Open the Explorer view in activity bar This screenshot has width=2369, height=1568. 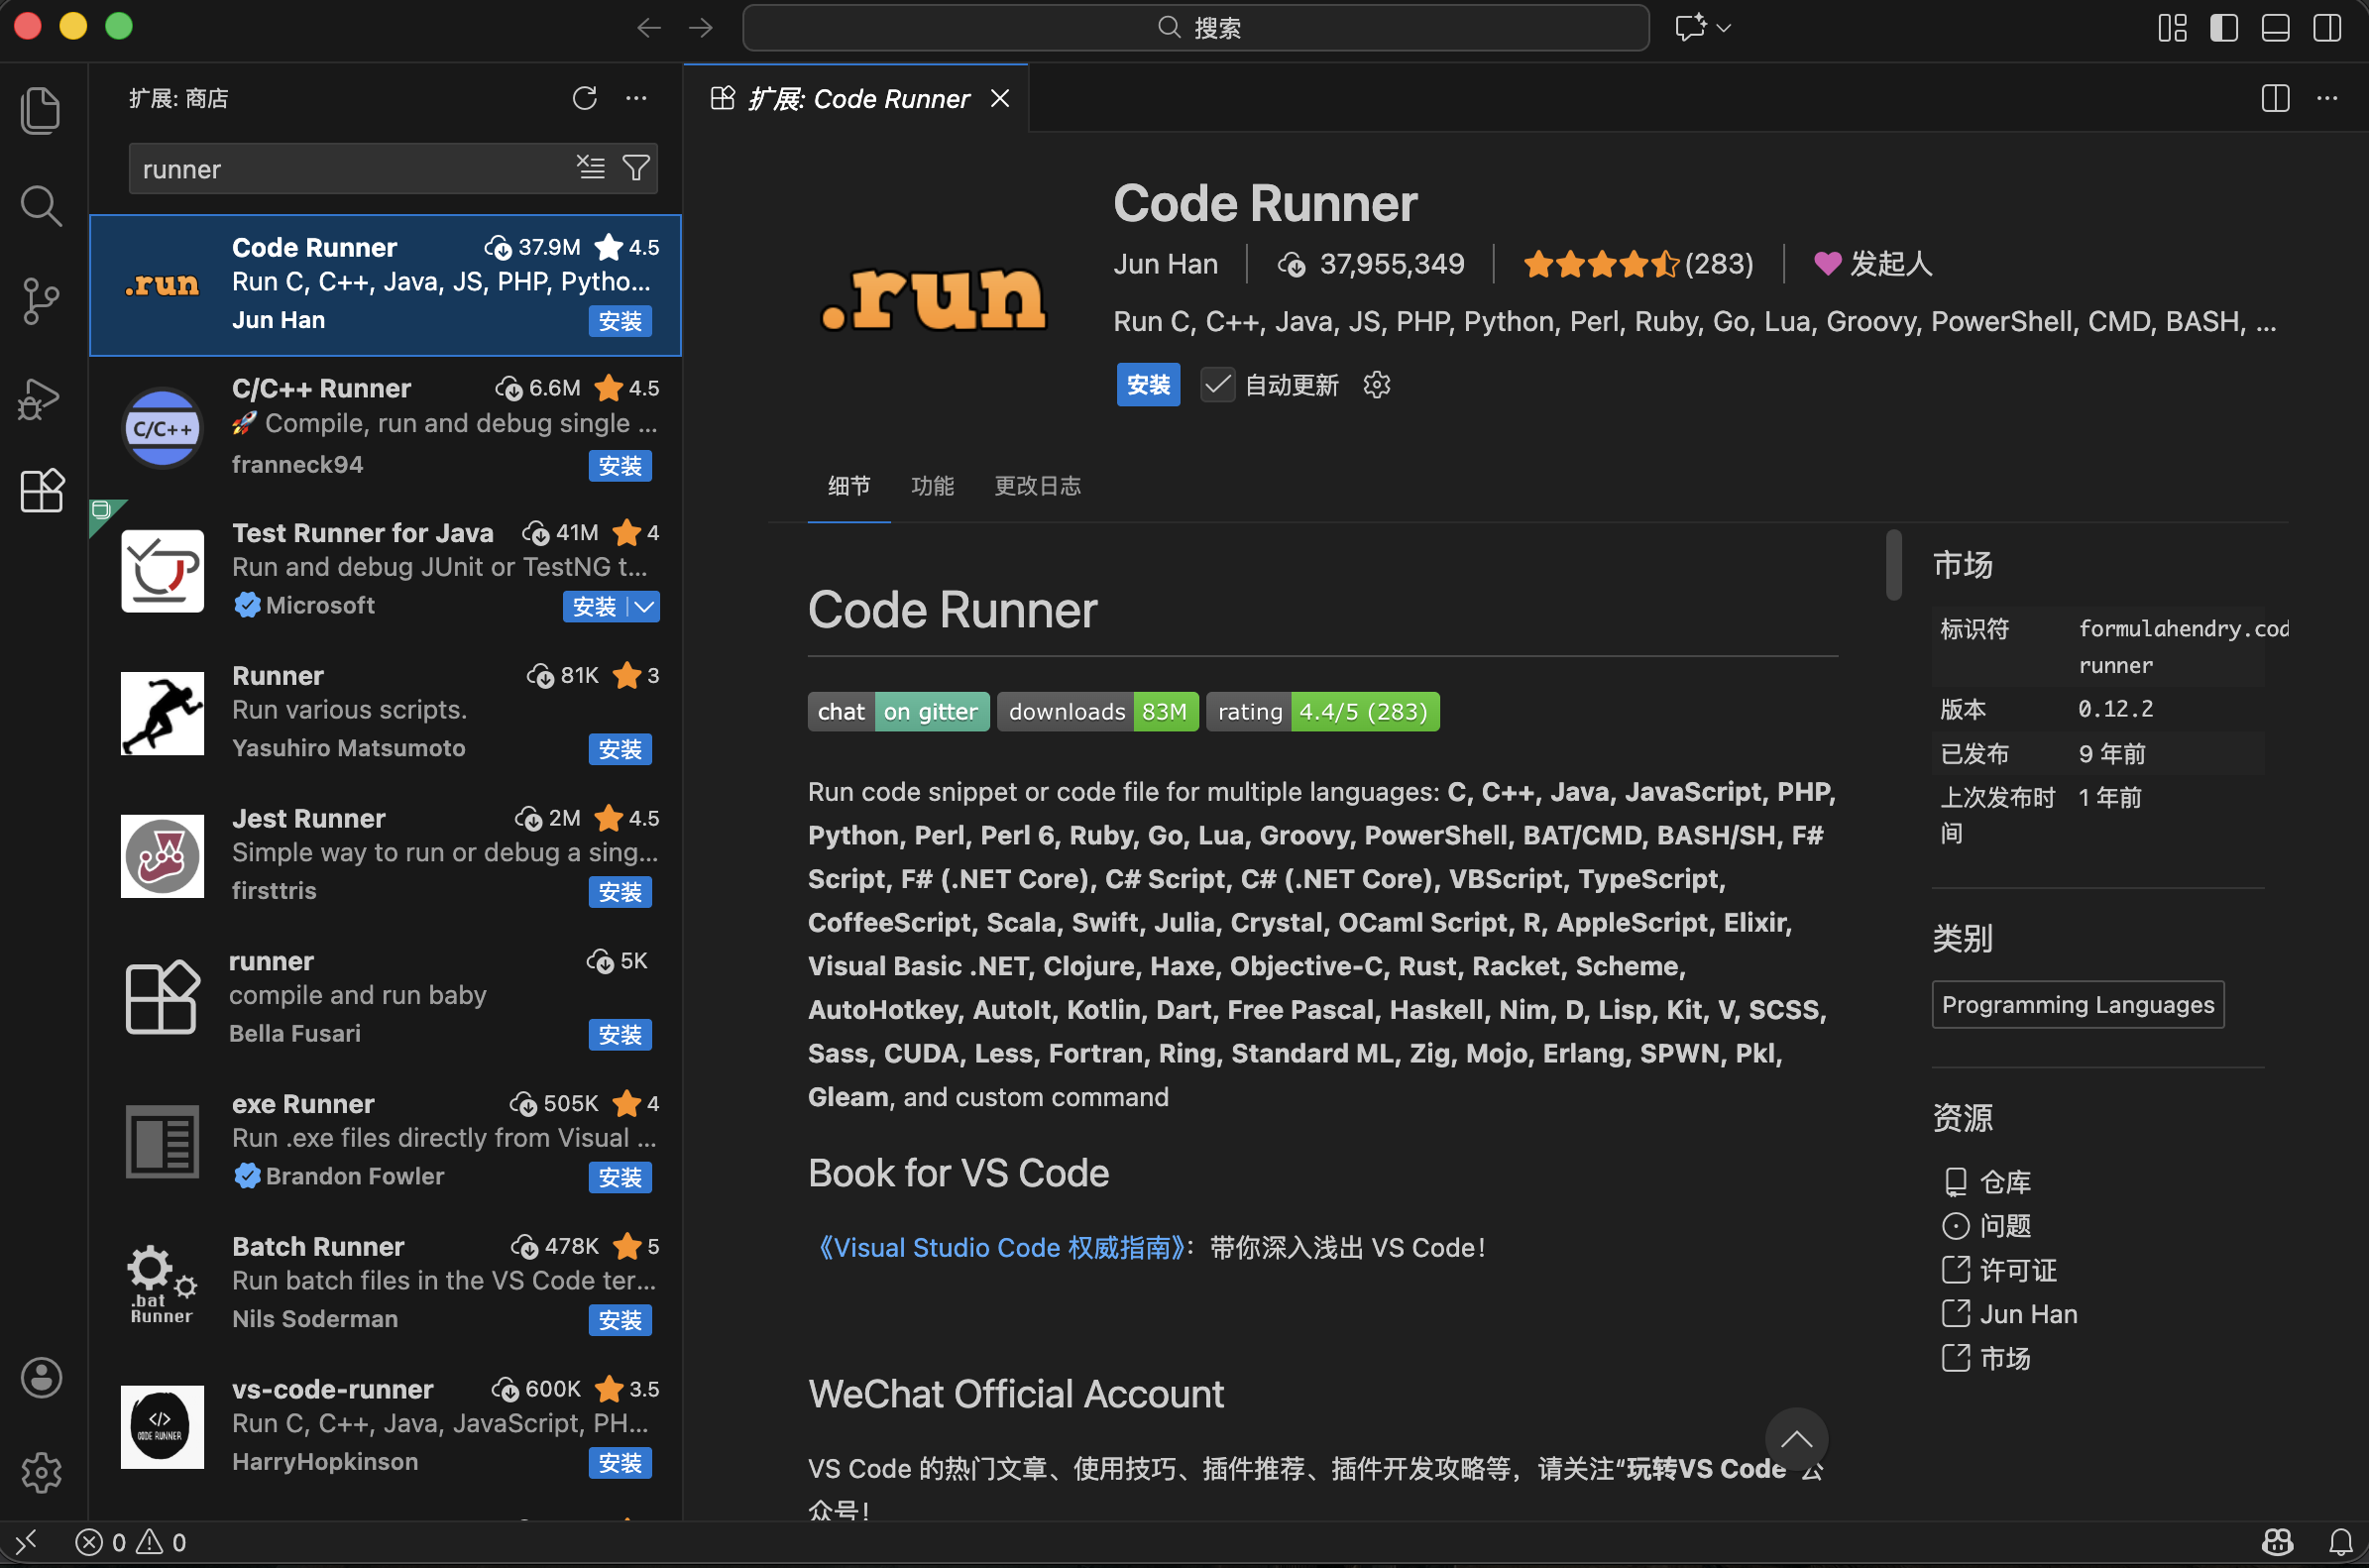click(x=41, y=110)
